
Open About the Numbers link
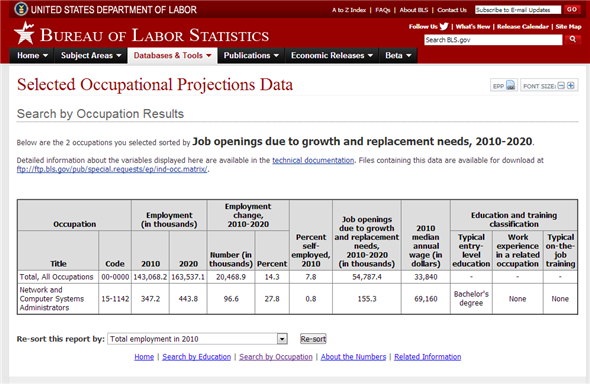point(353,357)
